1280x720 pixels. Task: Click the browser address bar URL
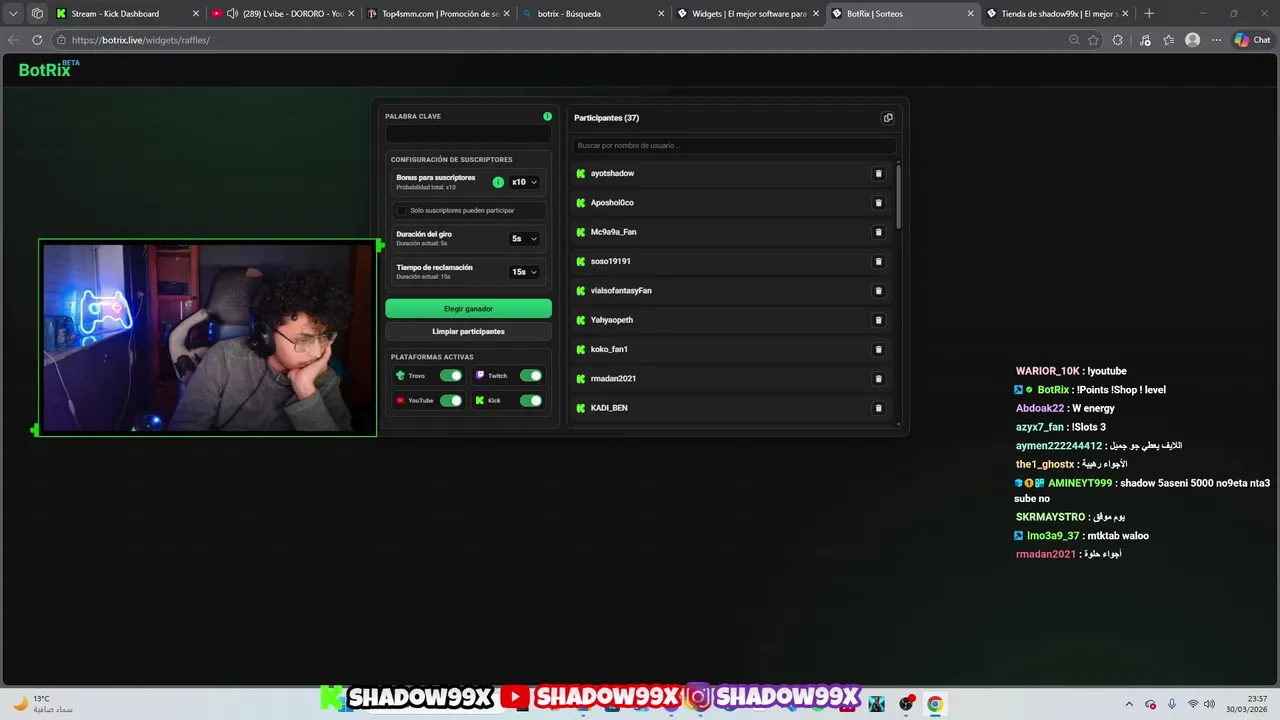(x=141, y=40)
